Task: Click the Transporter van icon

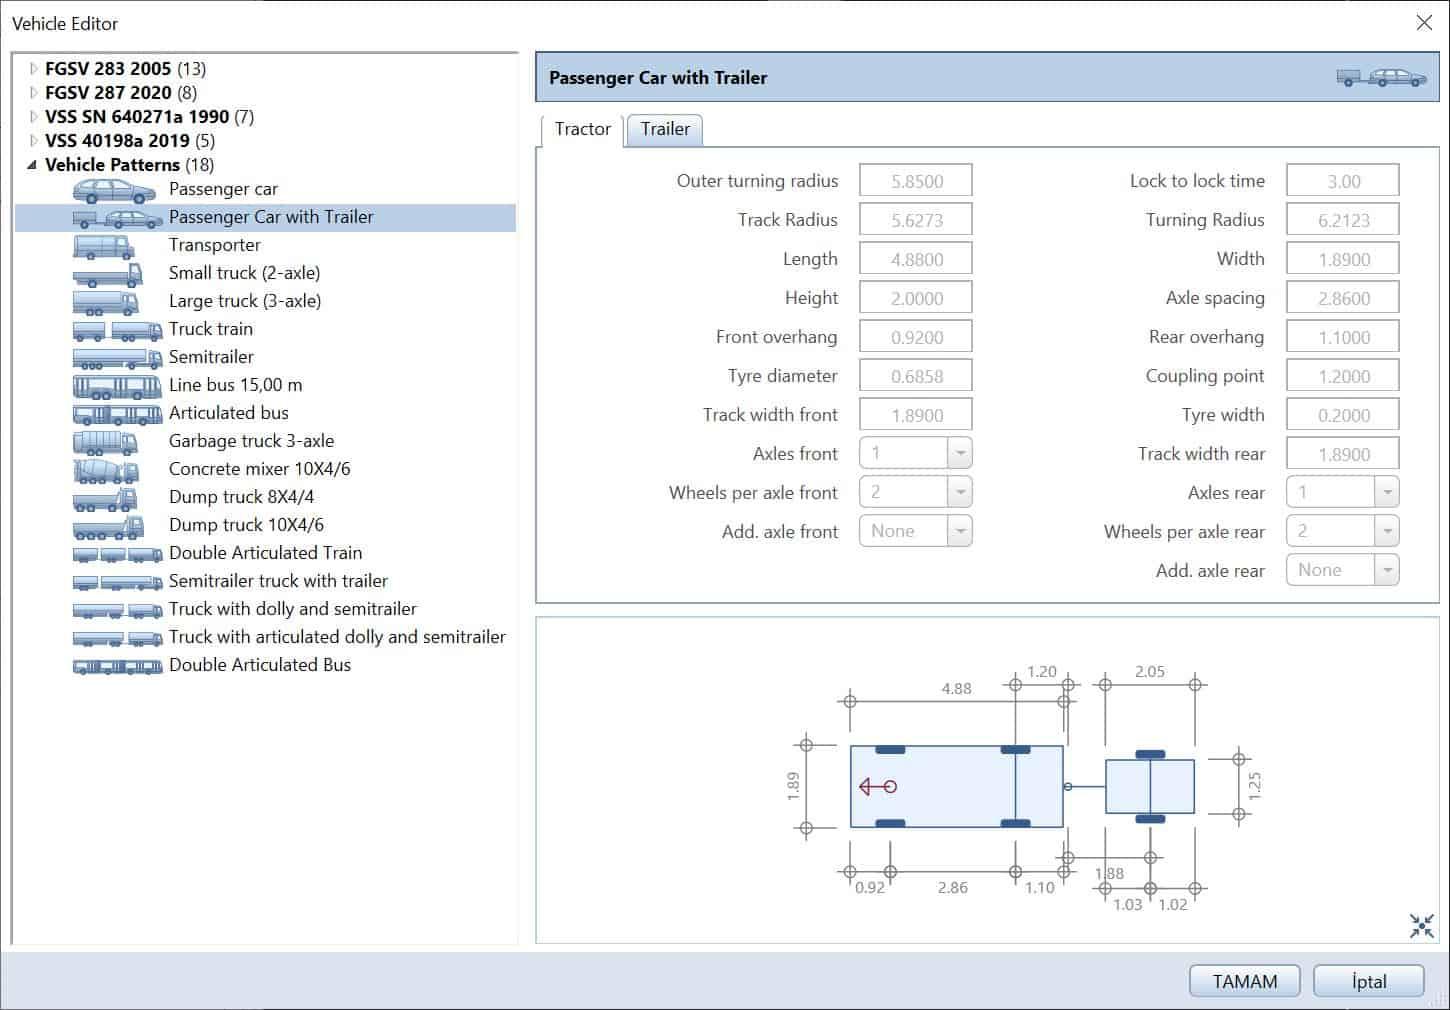Action: click(x=103, y=246)
